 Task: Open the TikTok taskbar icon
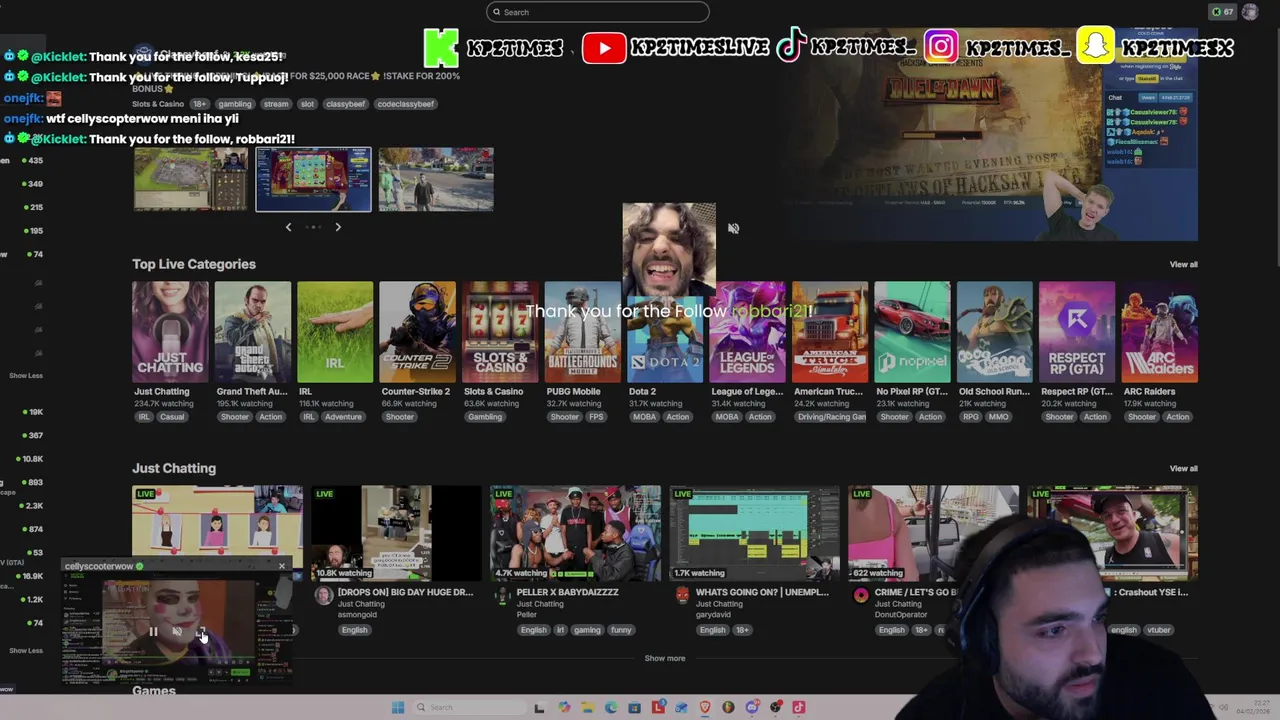click(798, 707)
